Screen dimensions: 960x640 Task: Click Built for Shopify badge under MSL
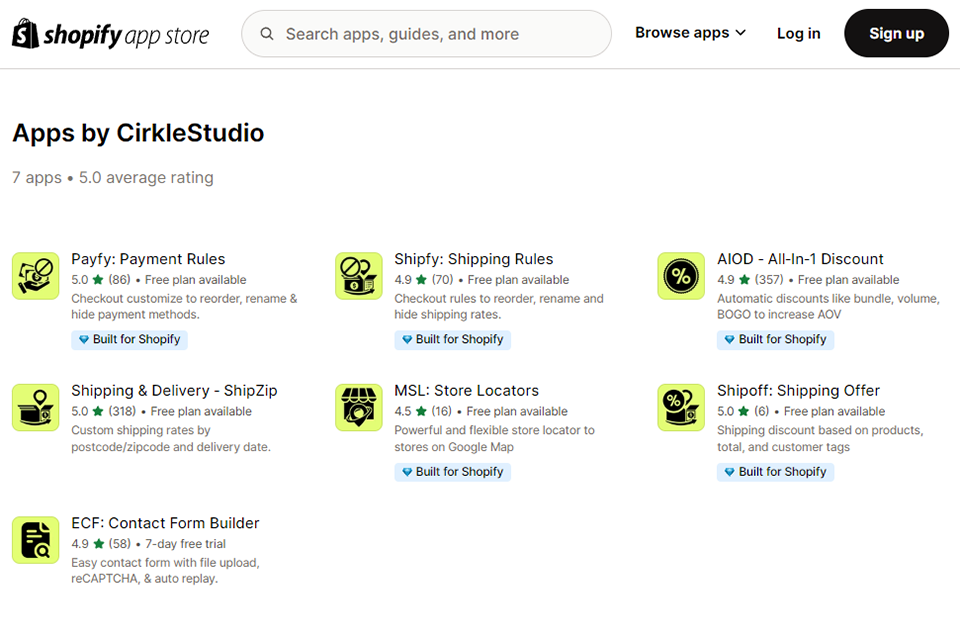(452, 472)
